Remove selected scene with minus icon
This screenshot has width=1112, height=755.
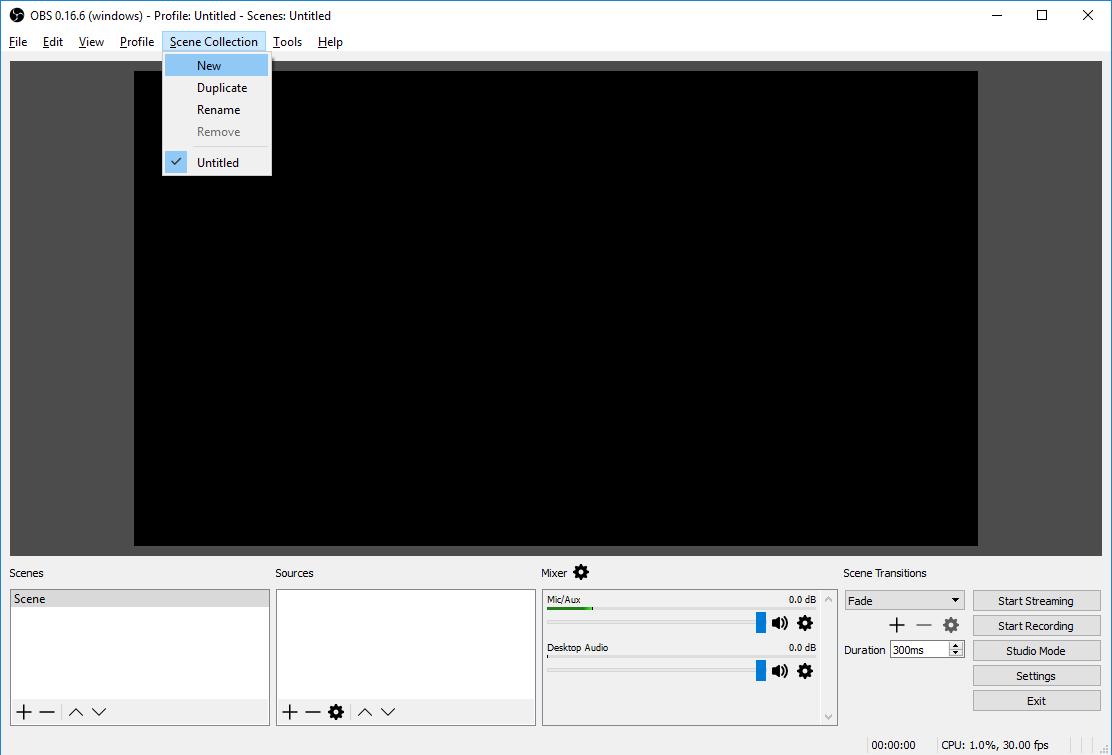point(47,712)
